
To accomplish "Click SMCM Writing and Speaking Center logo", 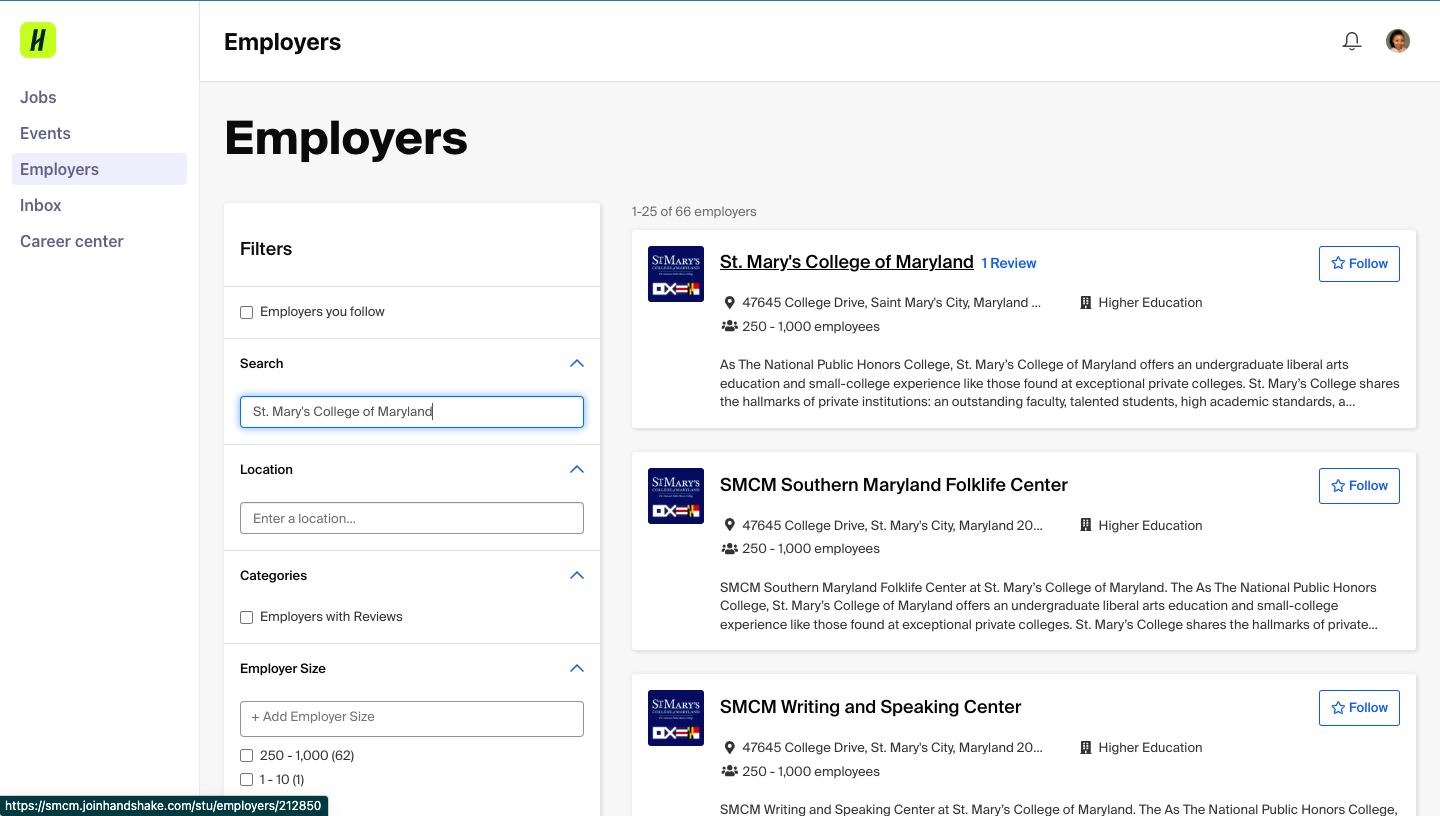I will tap(676, 718).
